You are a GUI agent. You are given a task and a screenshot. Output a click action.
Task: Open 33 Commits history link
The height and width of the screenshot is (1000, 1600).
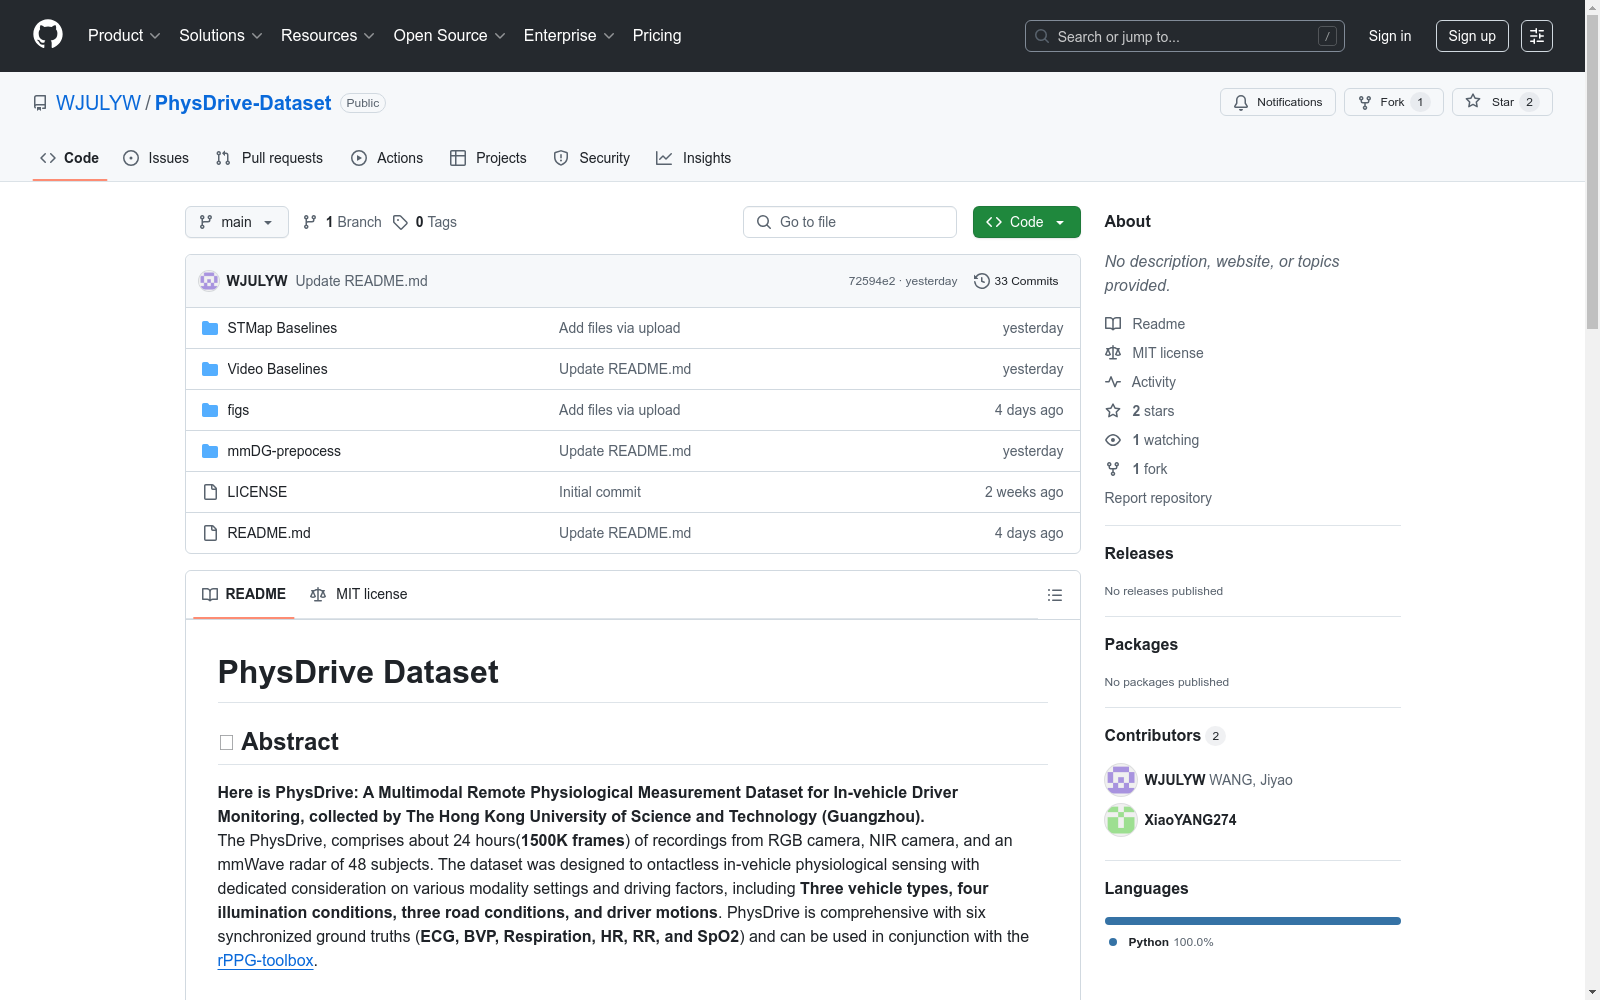pyautogui.click(x=1016, y=281)
